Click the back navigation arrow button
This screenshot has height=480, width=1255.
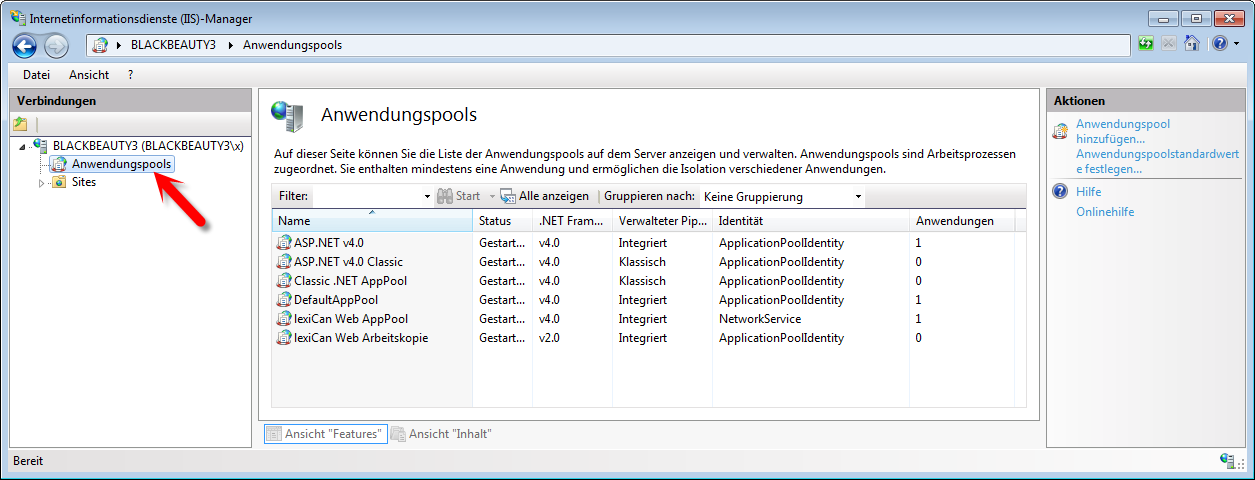pyautogui.click(x=25, y=45)
